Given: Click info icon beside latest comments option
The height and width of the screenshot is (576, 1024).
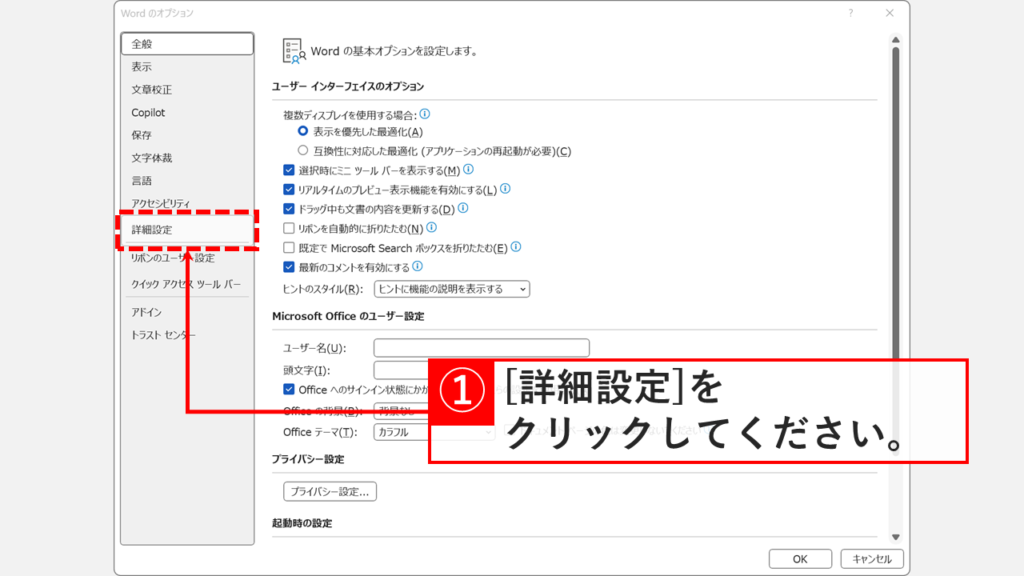Looking at the screenshot, I should pyautogui.click(x=417, y=264).
